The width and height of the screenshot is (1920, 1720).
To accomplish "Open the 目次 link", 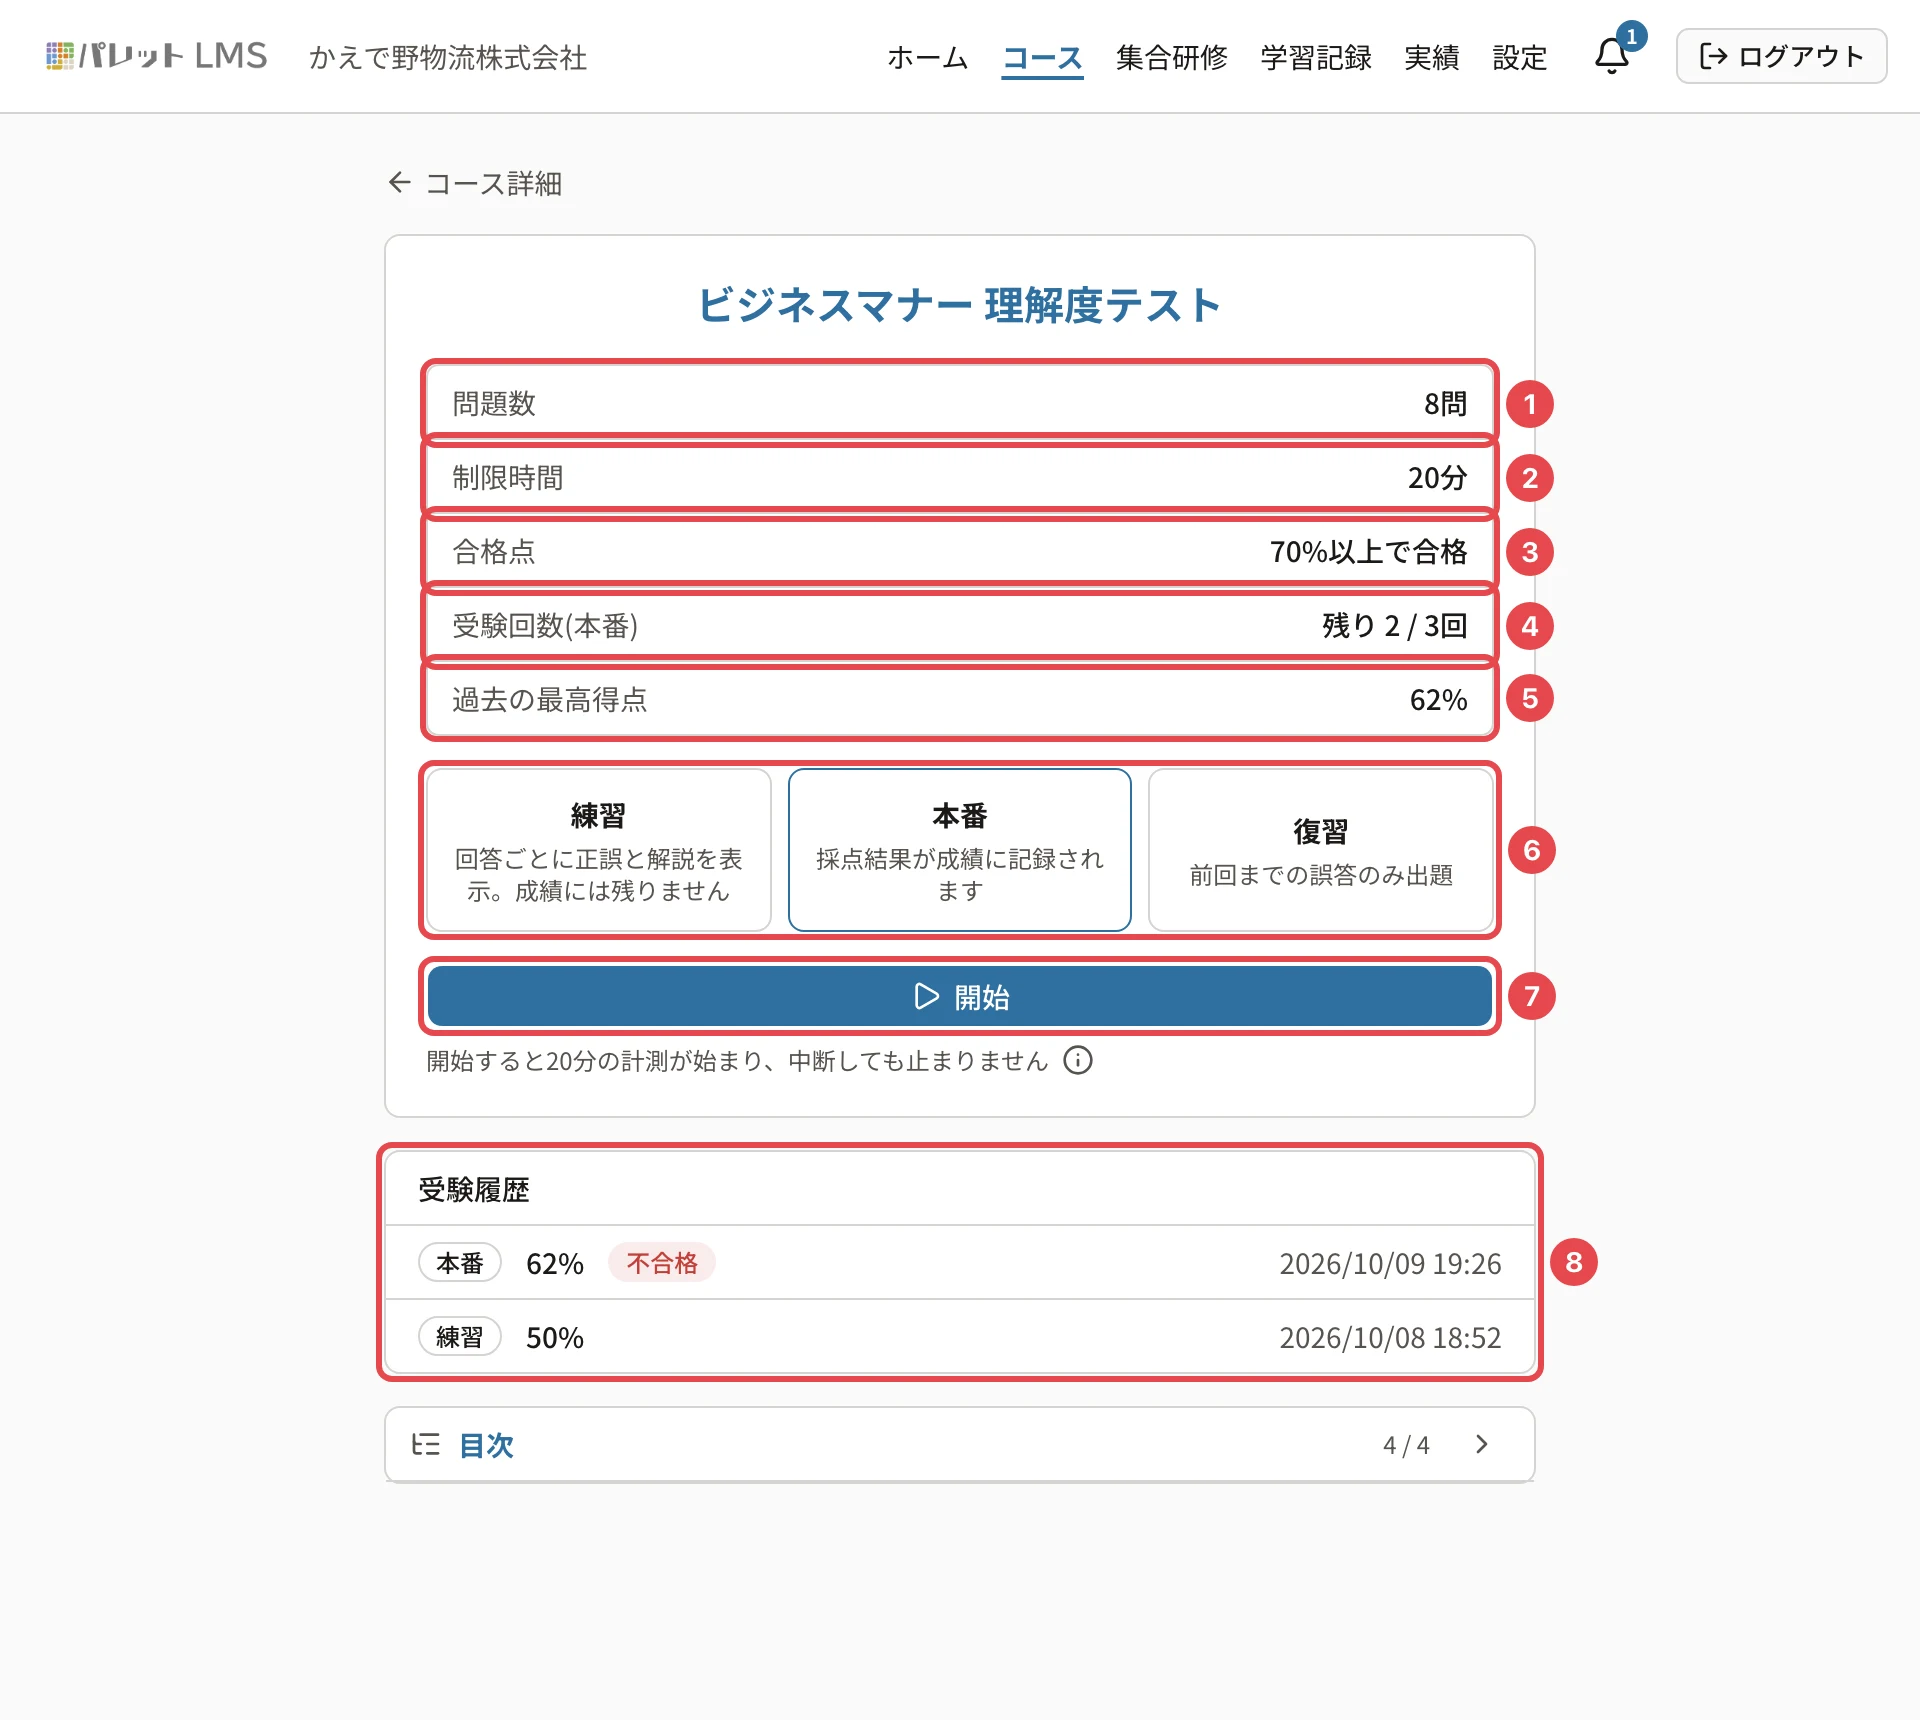I will coord(486,1445).
